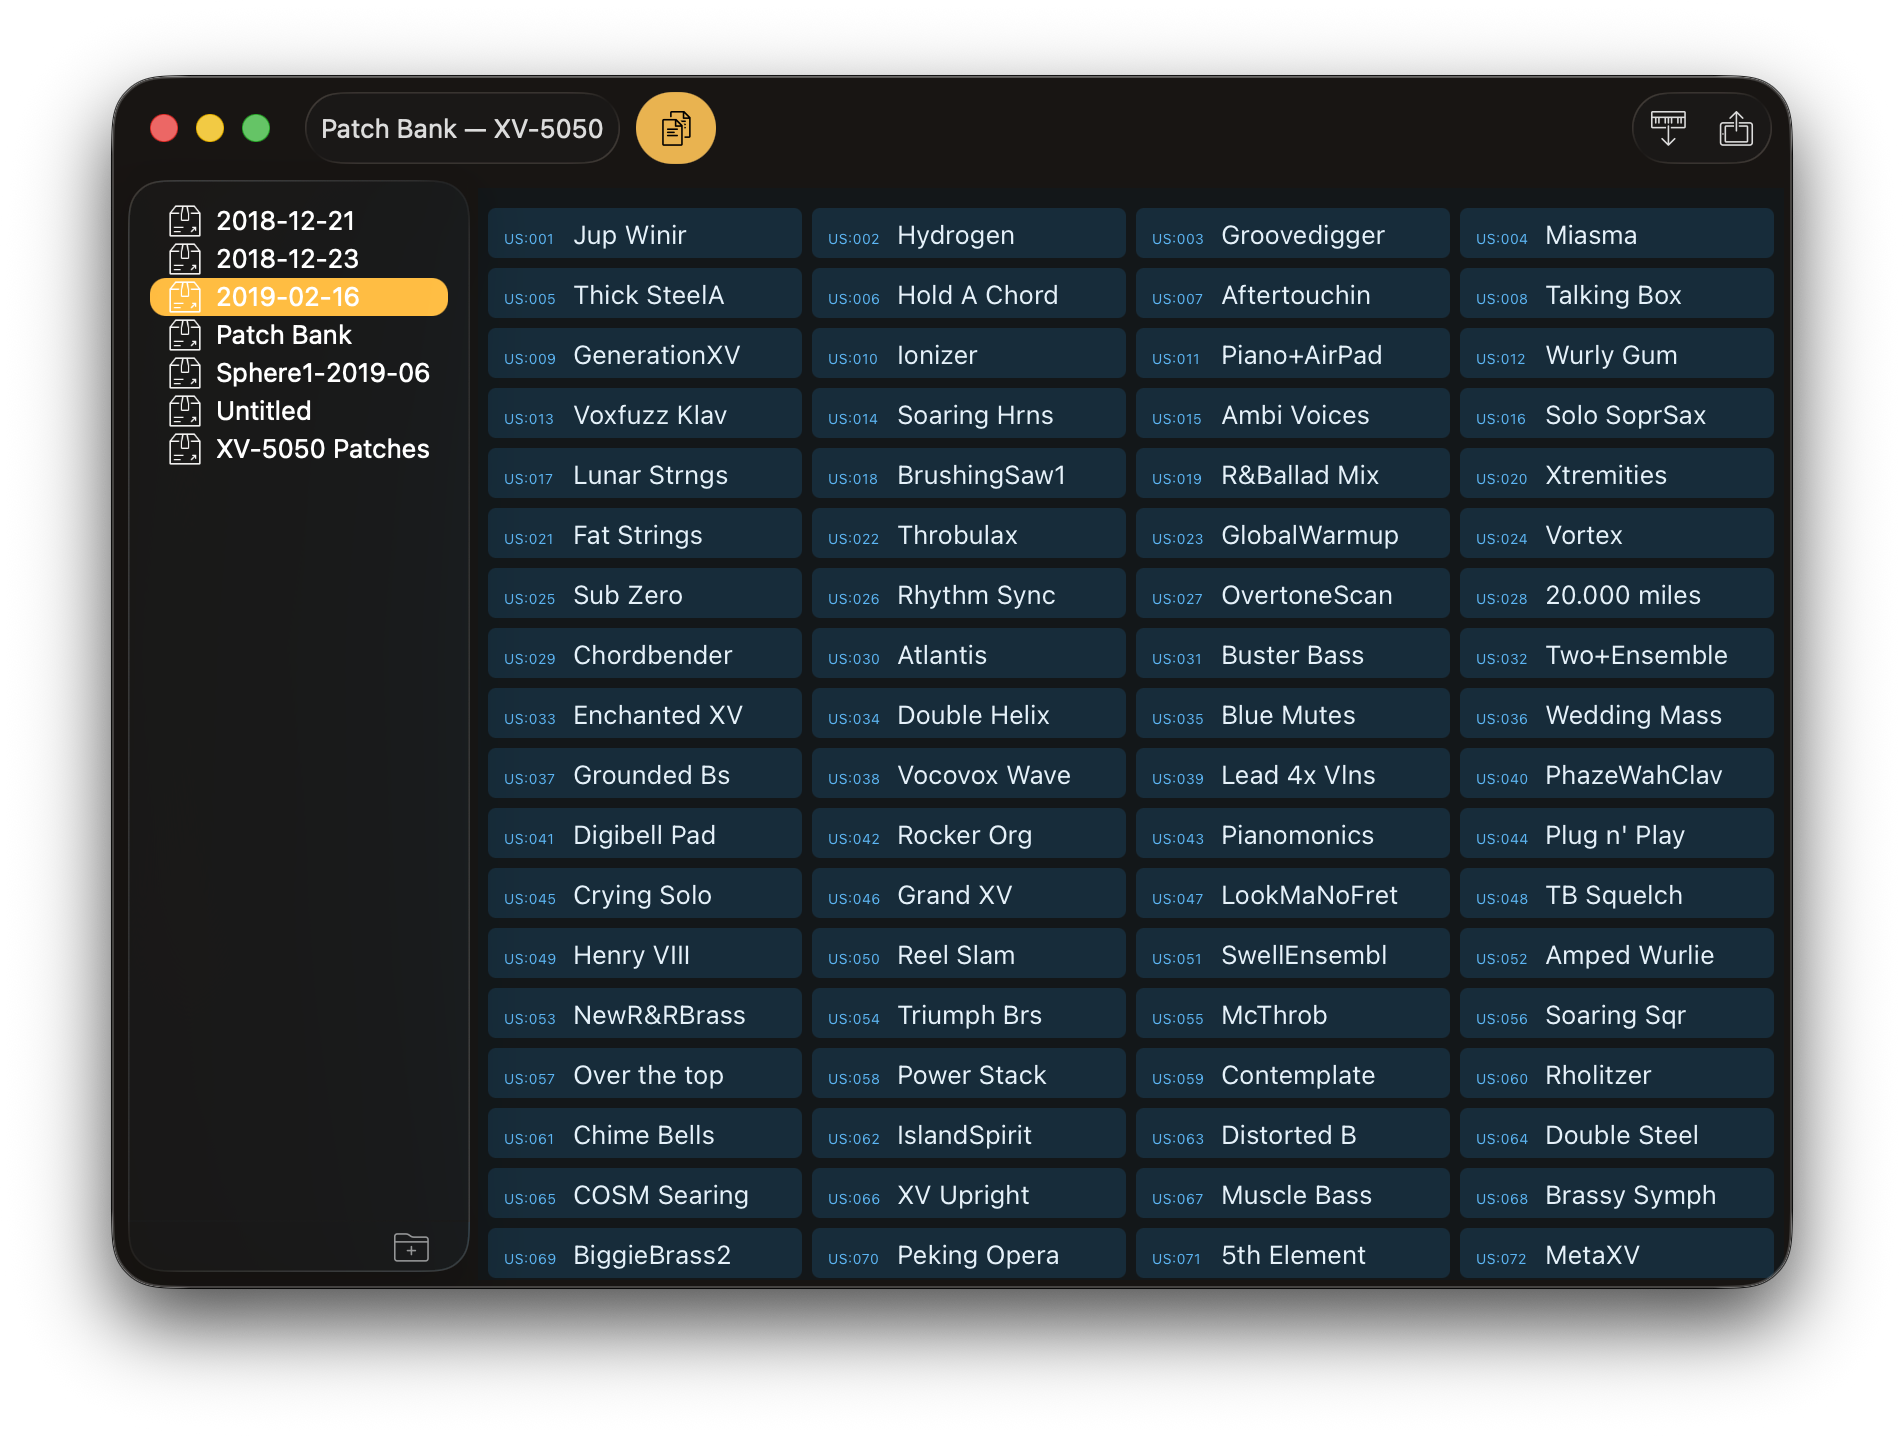Click the Solo SoprSax patch
Viewport: 1904px width, 1436px height.
pos(1617,414)
